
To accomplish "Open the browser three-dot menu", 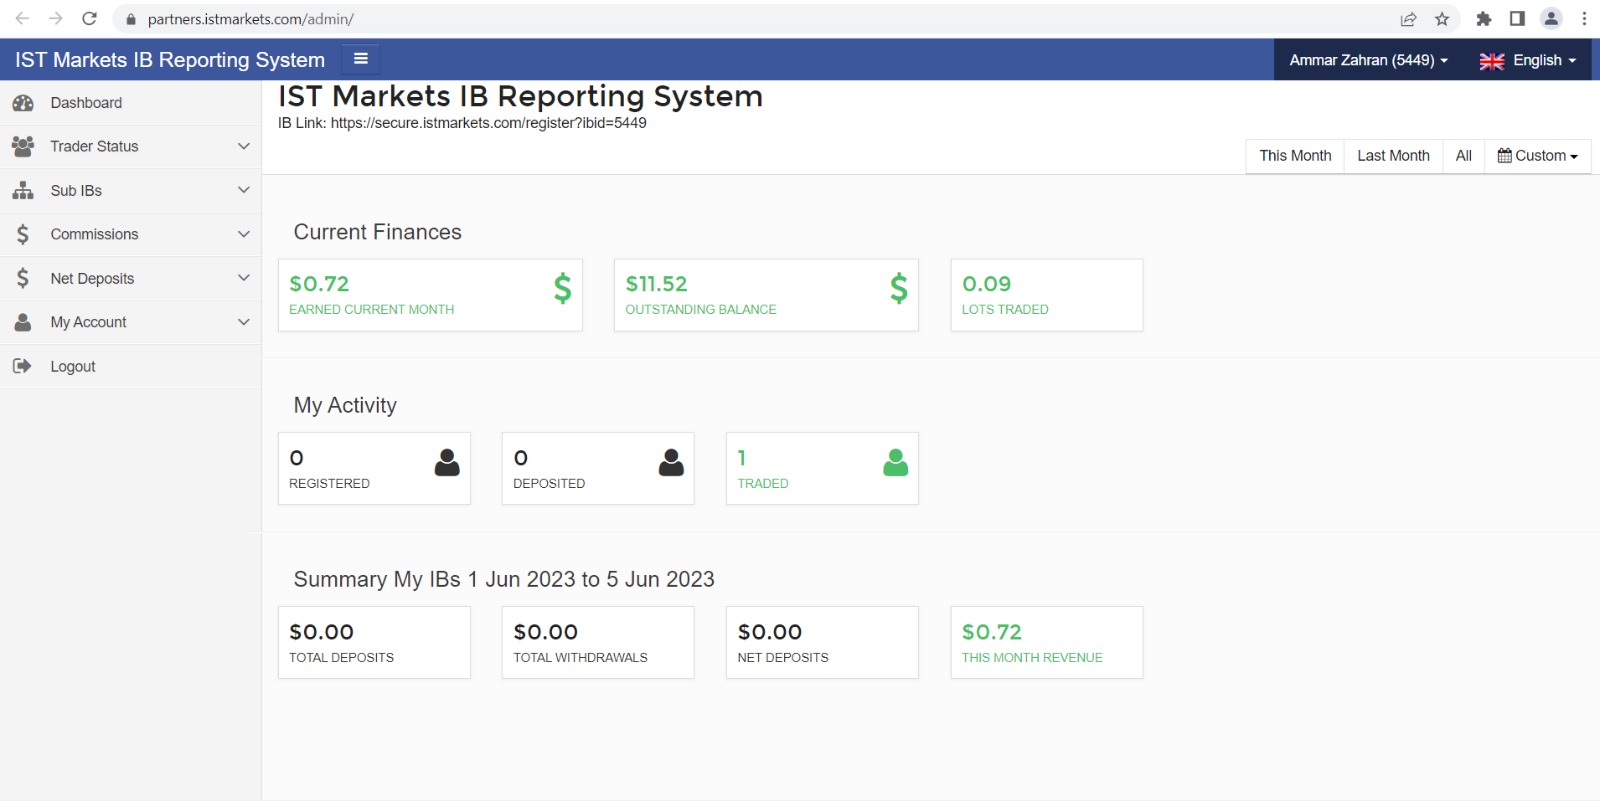I will coord(1585,19).
